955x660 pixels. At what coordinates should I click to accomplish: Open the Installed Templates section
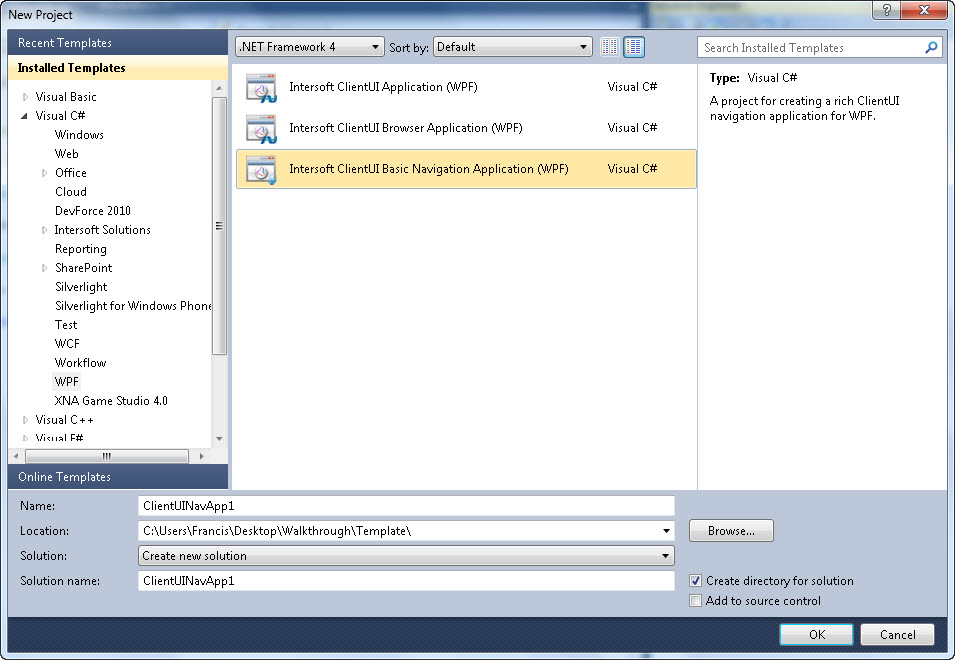[118, 68]
